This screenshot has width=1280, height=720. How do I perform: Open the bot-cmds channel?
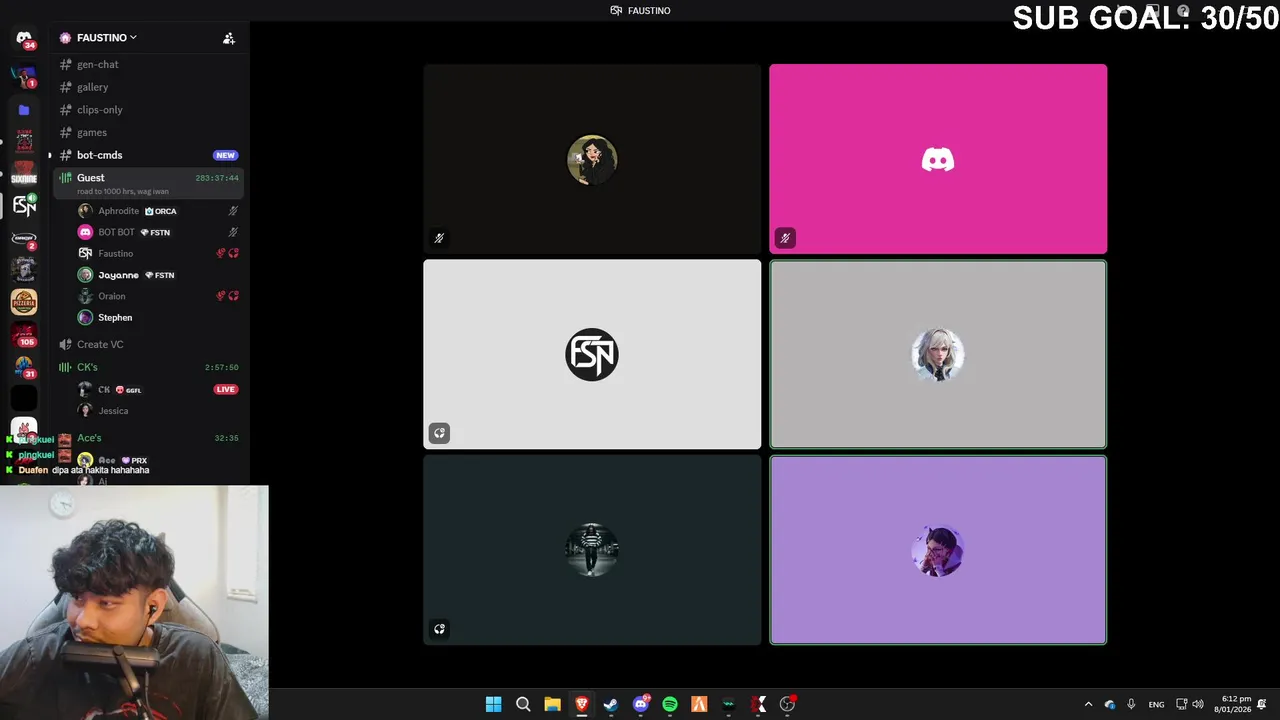pyautogui.click(x=148, y=155)
